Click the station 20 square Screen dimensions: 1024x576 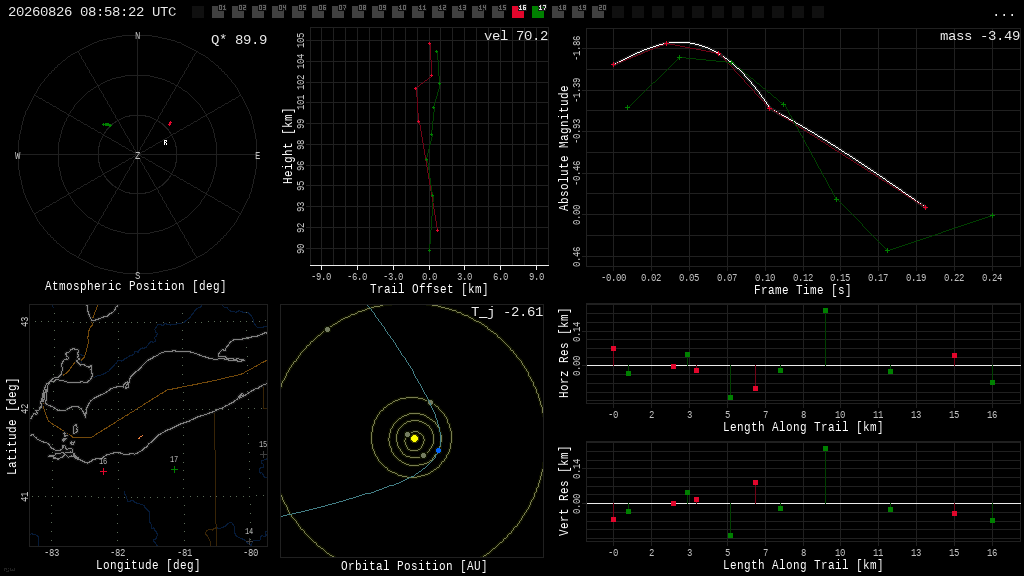(598, 12)
